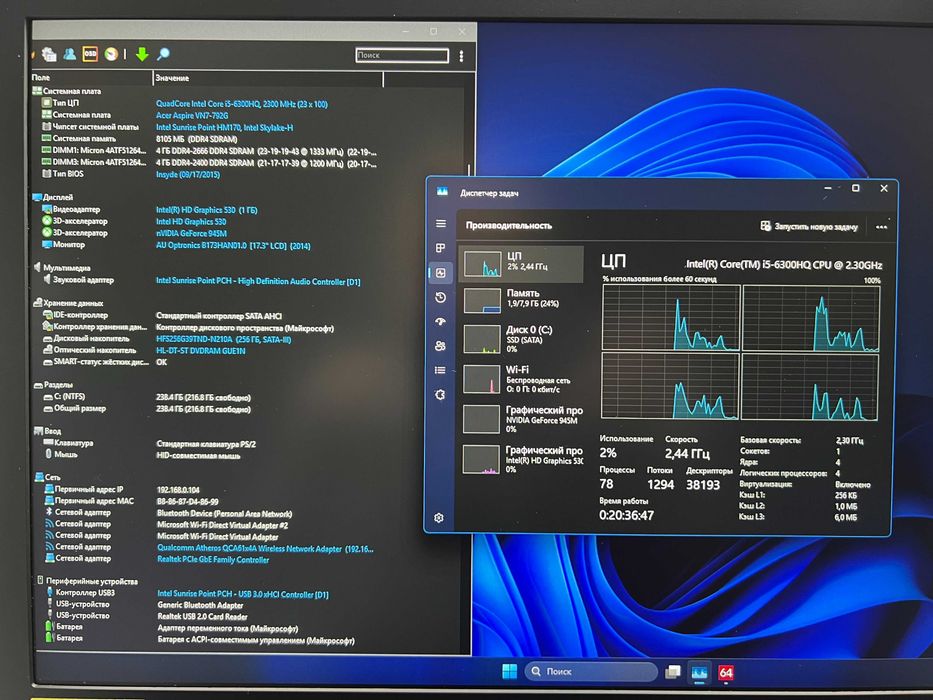
Task: Focus the Поиск search field in AIDA64
Action: tap(402, 55)
